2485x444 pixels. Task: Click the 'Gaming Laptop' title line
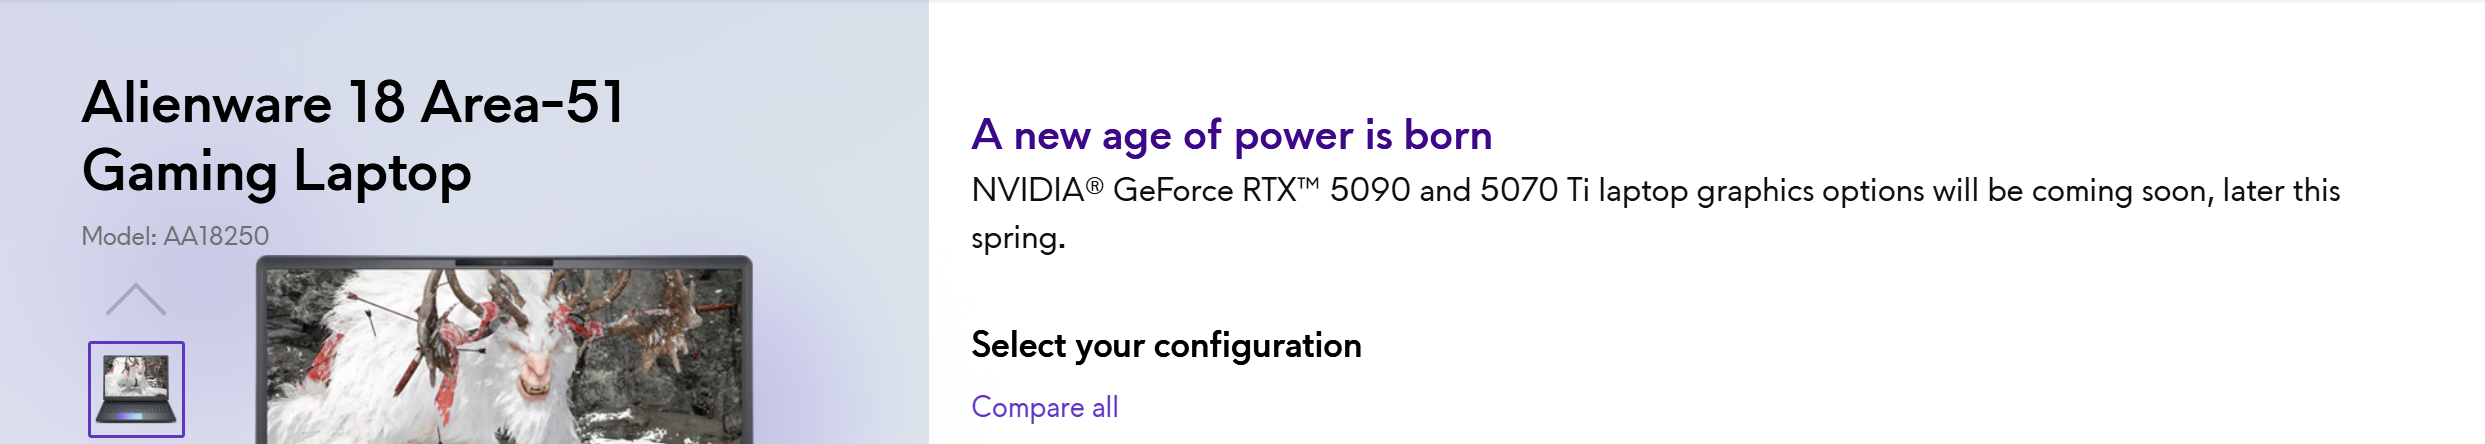click(x=276, y=171)
